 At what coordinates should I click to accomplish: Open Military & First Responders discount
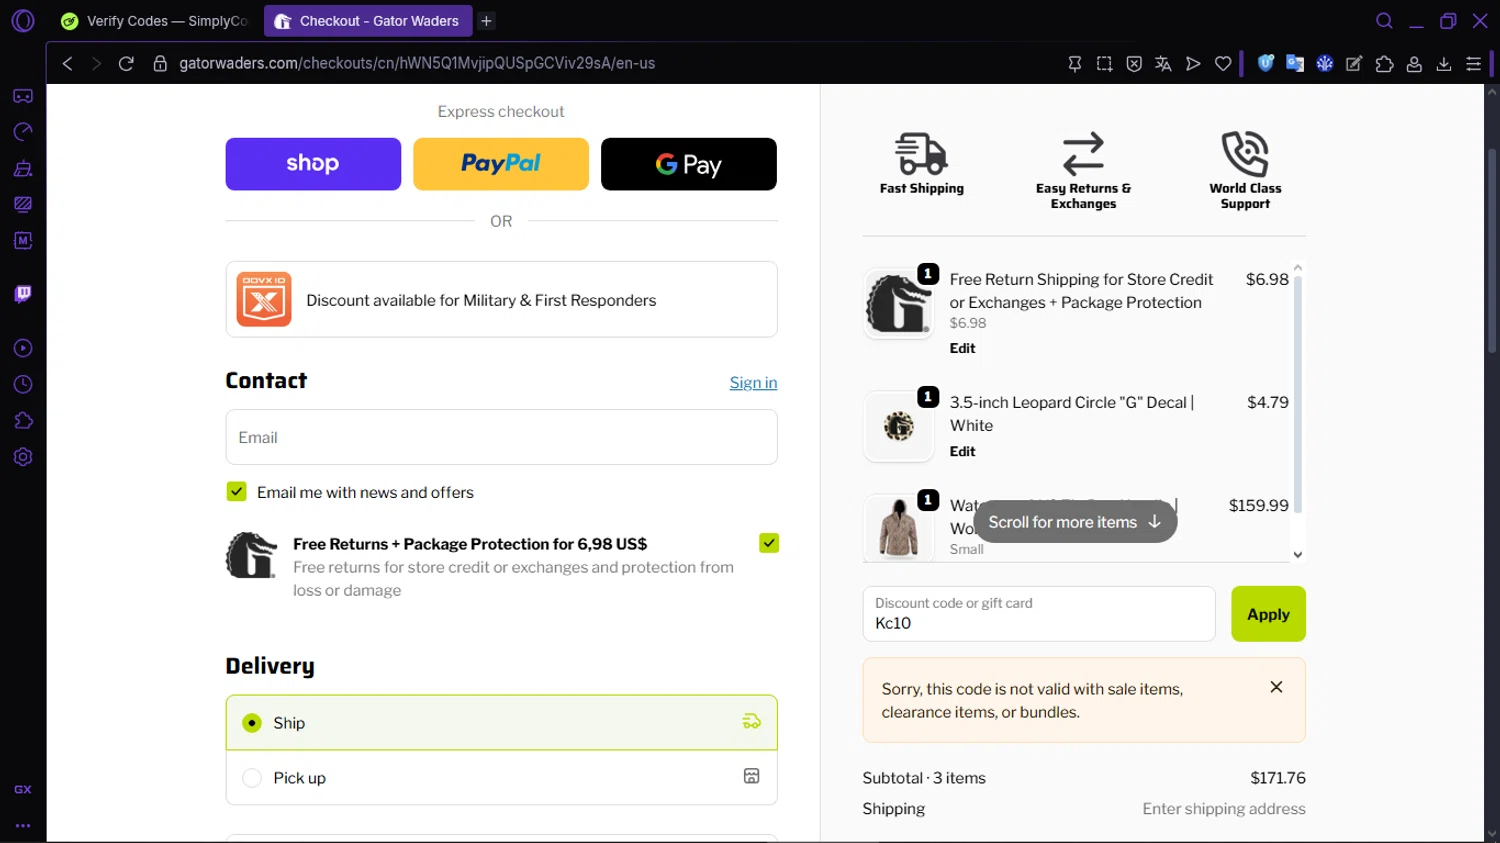(501, 299)
